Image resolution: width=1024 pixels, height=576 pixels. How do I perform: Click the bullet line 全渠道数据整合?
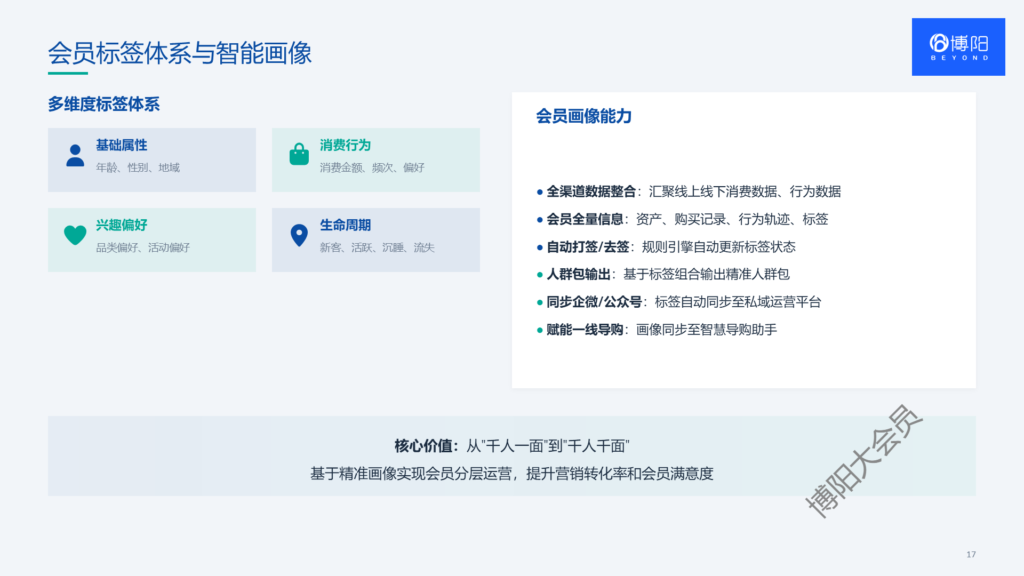point(689,191)
